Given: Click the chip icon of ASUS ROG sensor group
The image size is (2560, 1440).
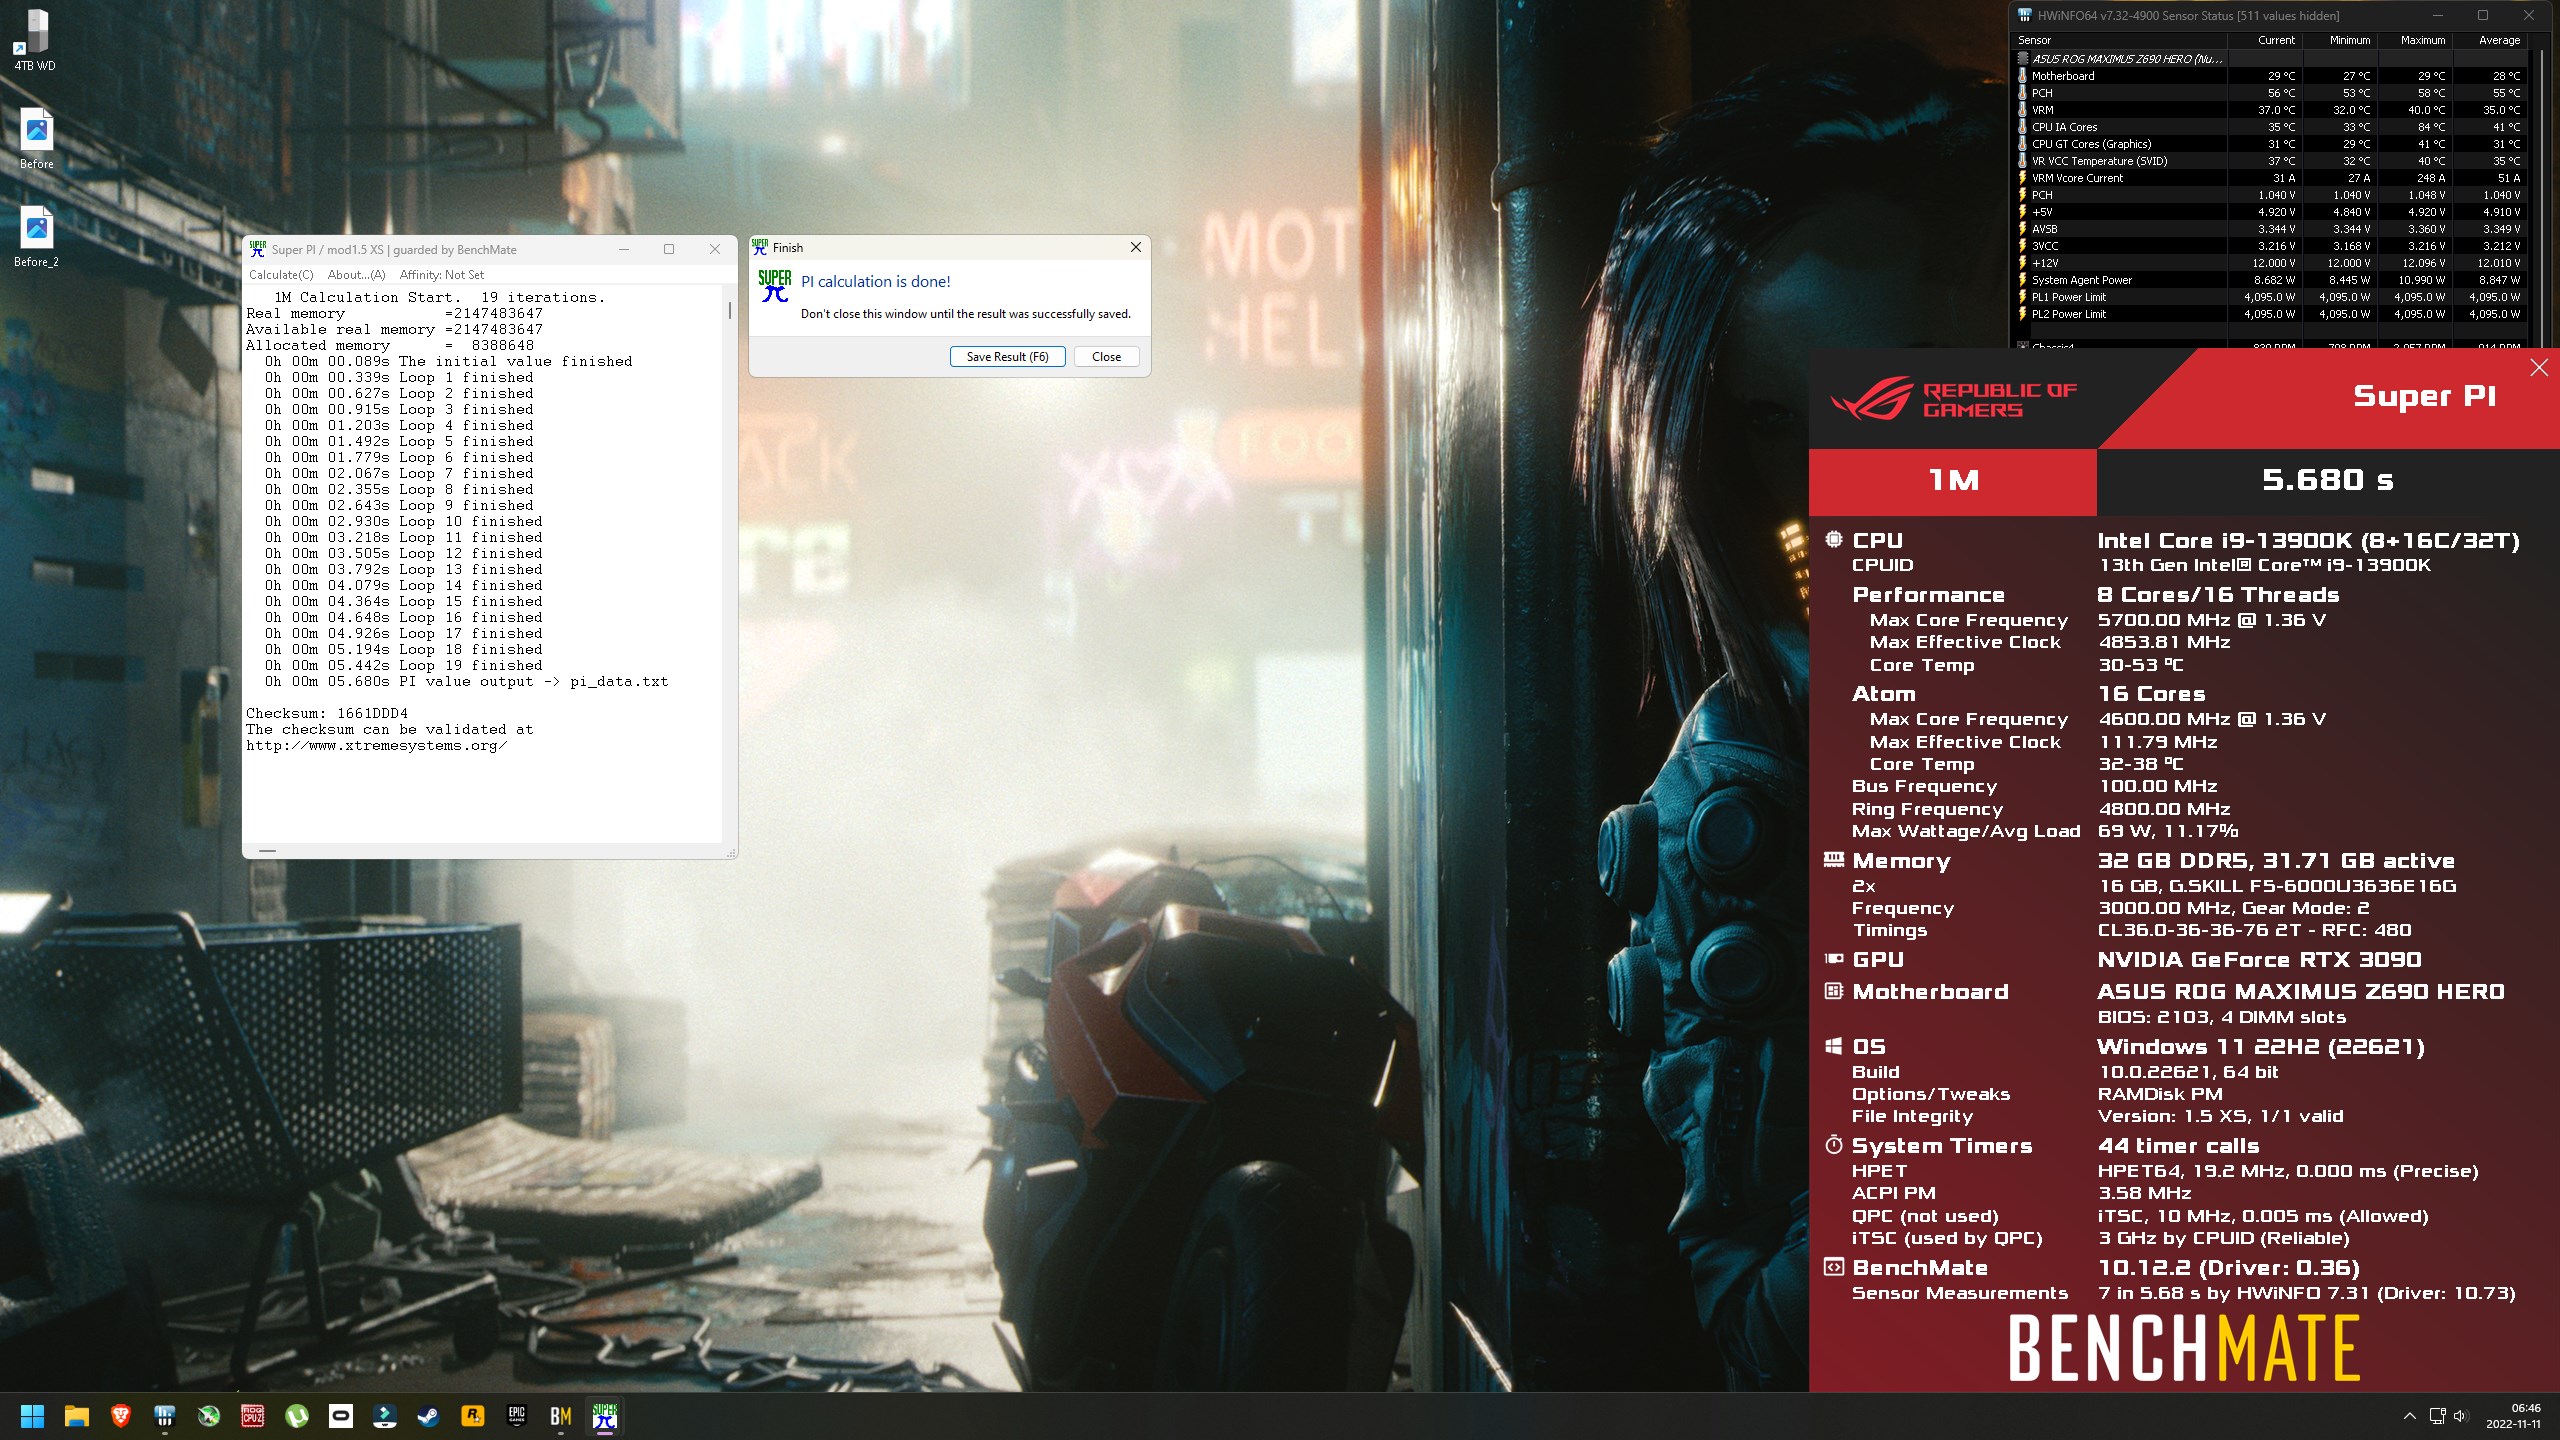Looking at the screenshot, I should point(2023,59).
